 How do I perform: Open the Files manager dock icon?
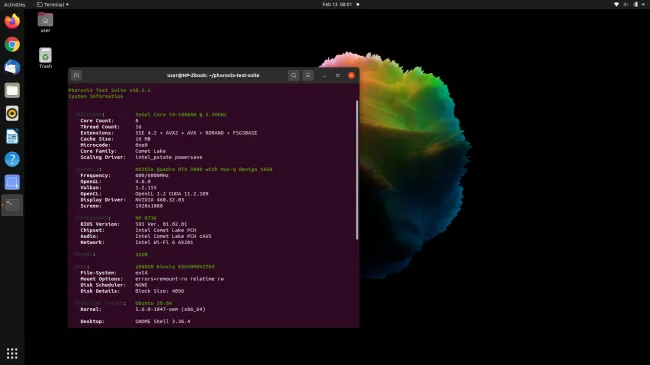[12, 90]
